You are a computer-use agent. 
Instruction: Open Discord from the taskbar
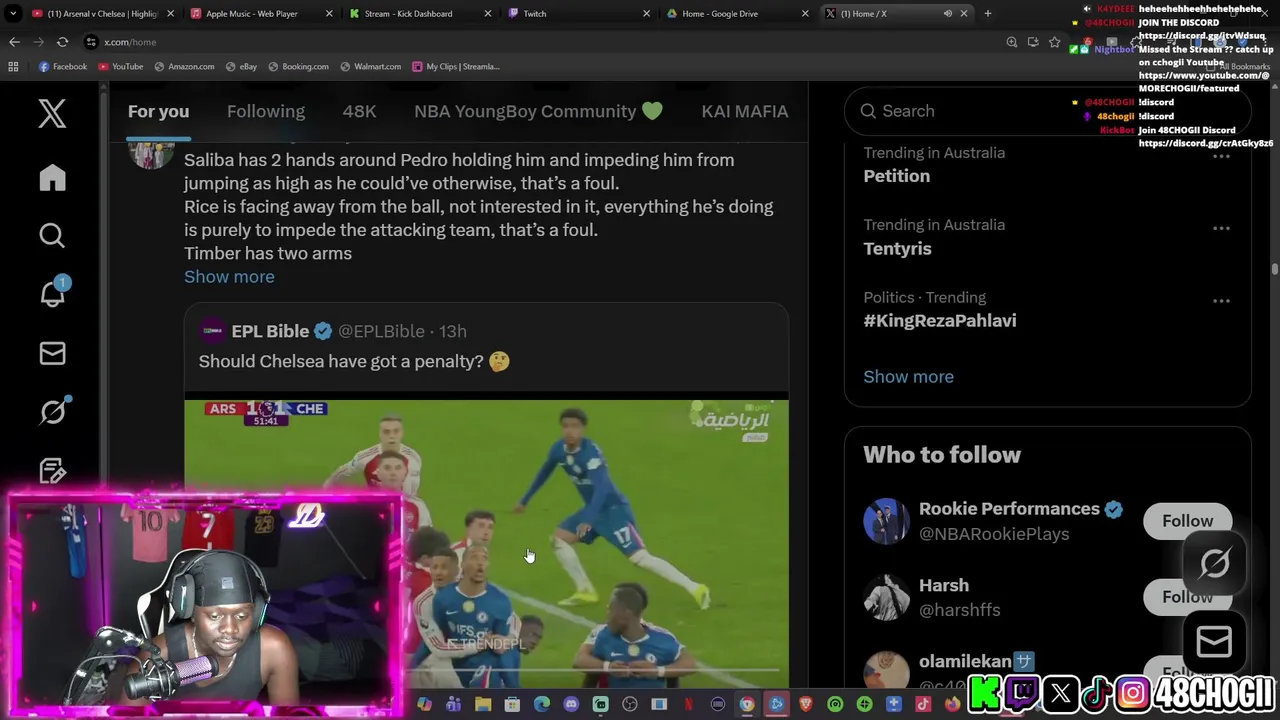571,705
